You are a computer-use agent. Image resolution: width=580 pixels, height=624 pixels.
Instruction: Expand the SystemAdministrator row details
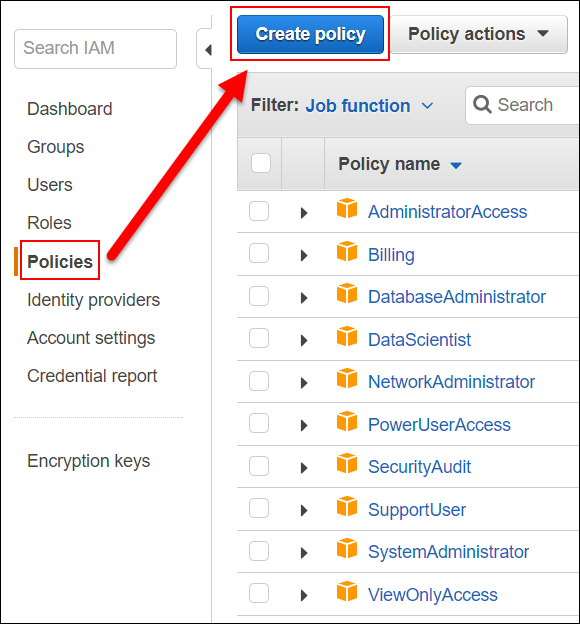(x=304, y=553)
